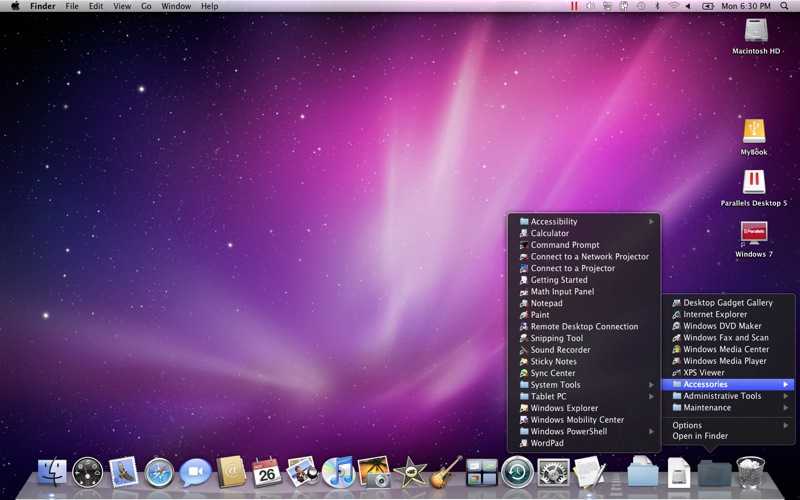Launch iPhoto from the Dock
Screen dimensions: 800x500
374,472
